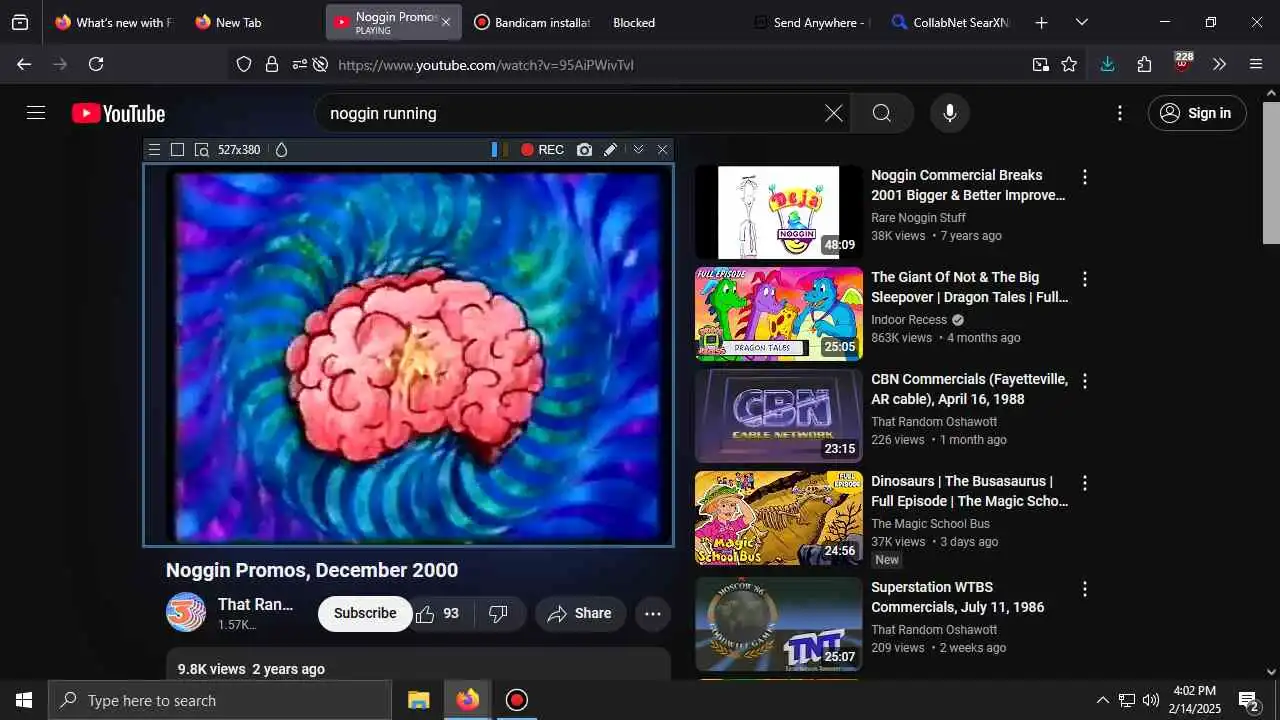The image size is (1280, 720).
Task: Click tracking protection shield icon
Action: click(x=244, y=64)
